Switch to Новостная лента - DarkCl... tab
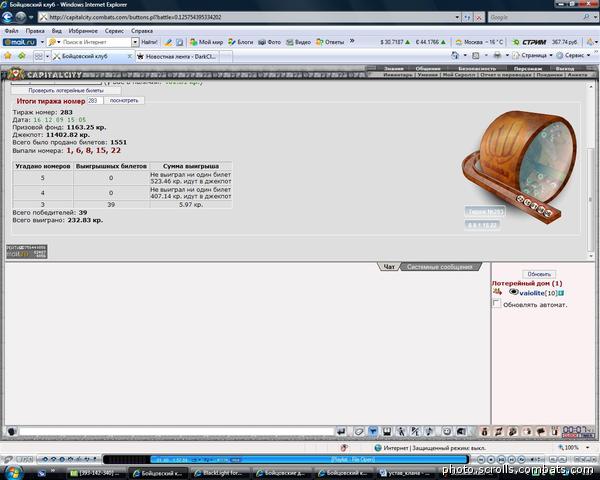 tap(178, 57)
